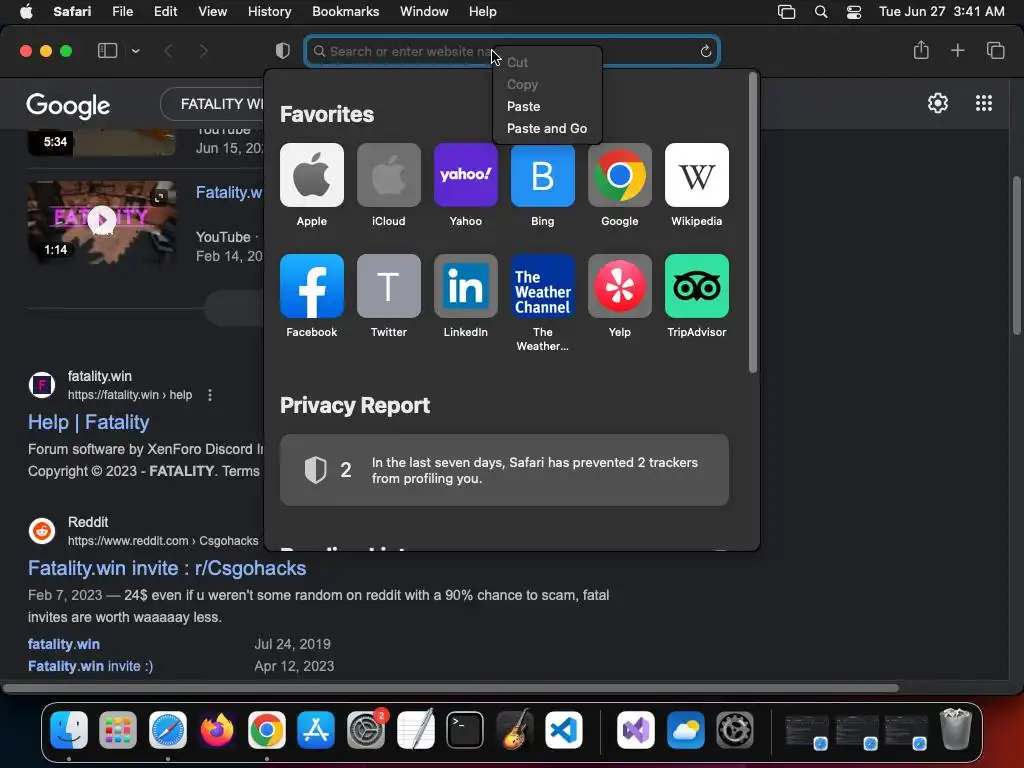
Task: Open the Fatality.win invite r/Csgohacks link
Action: pos(167,568)
